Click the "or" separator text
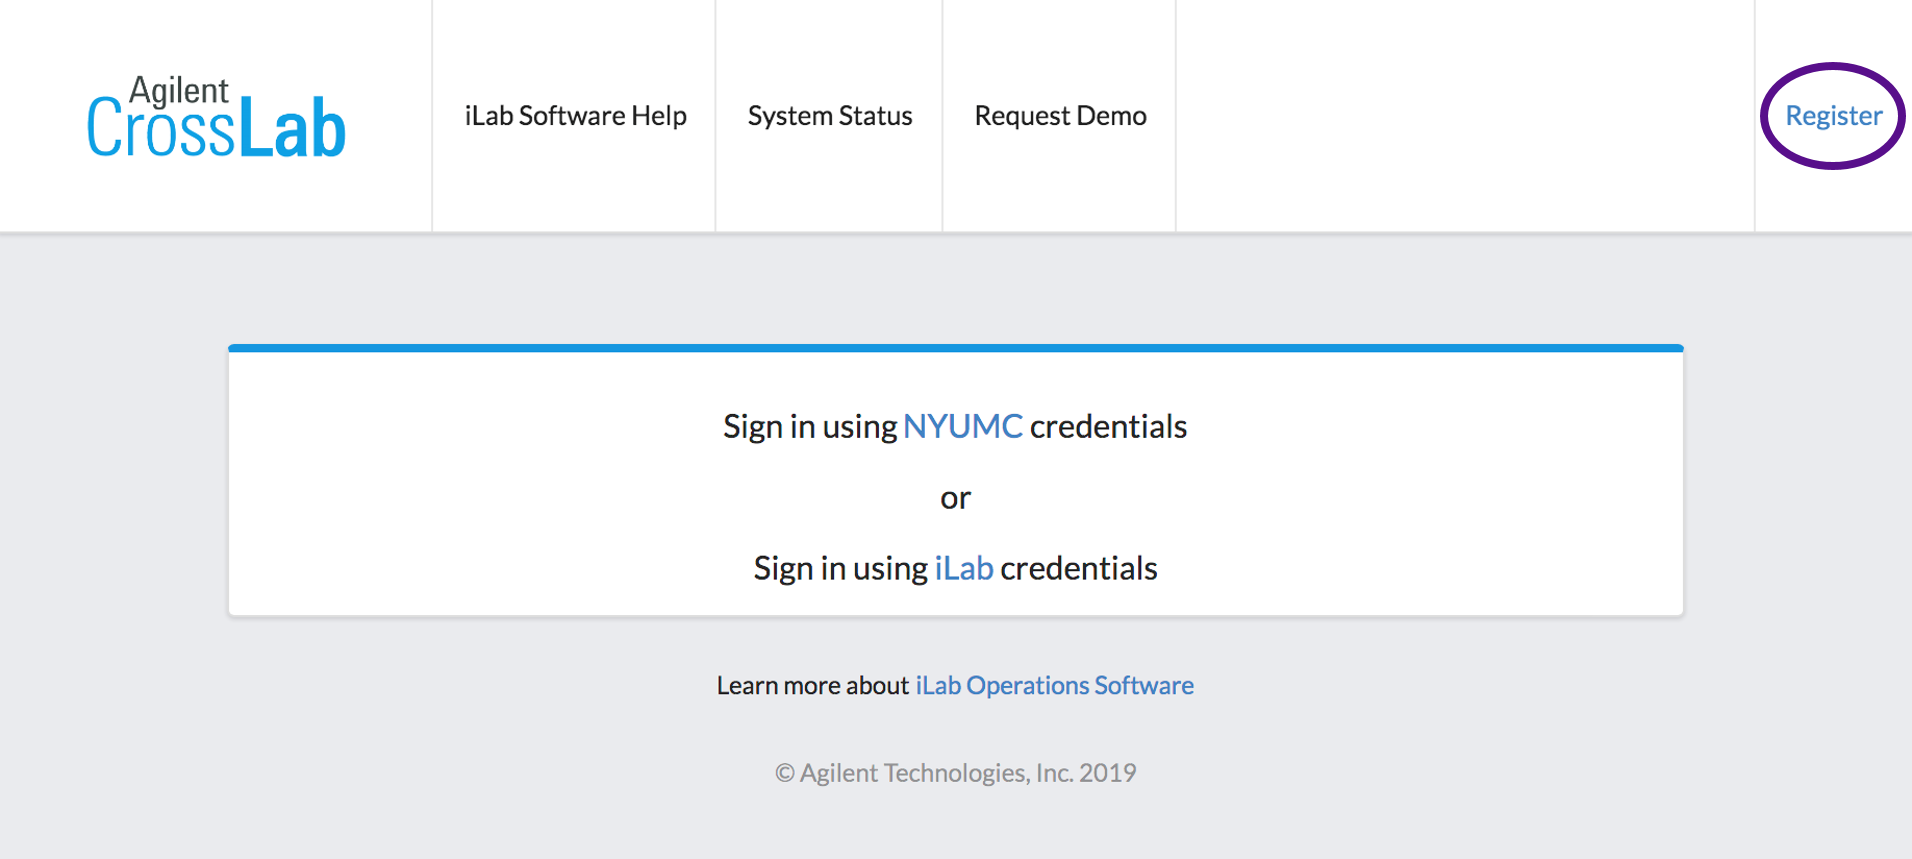Viewport: 1912px width, 859px height. (x=955, y=498)
